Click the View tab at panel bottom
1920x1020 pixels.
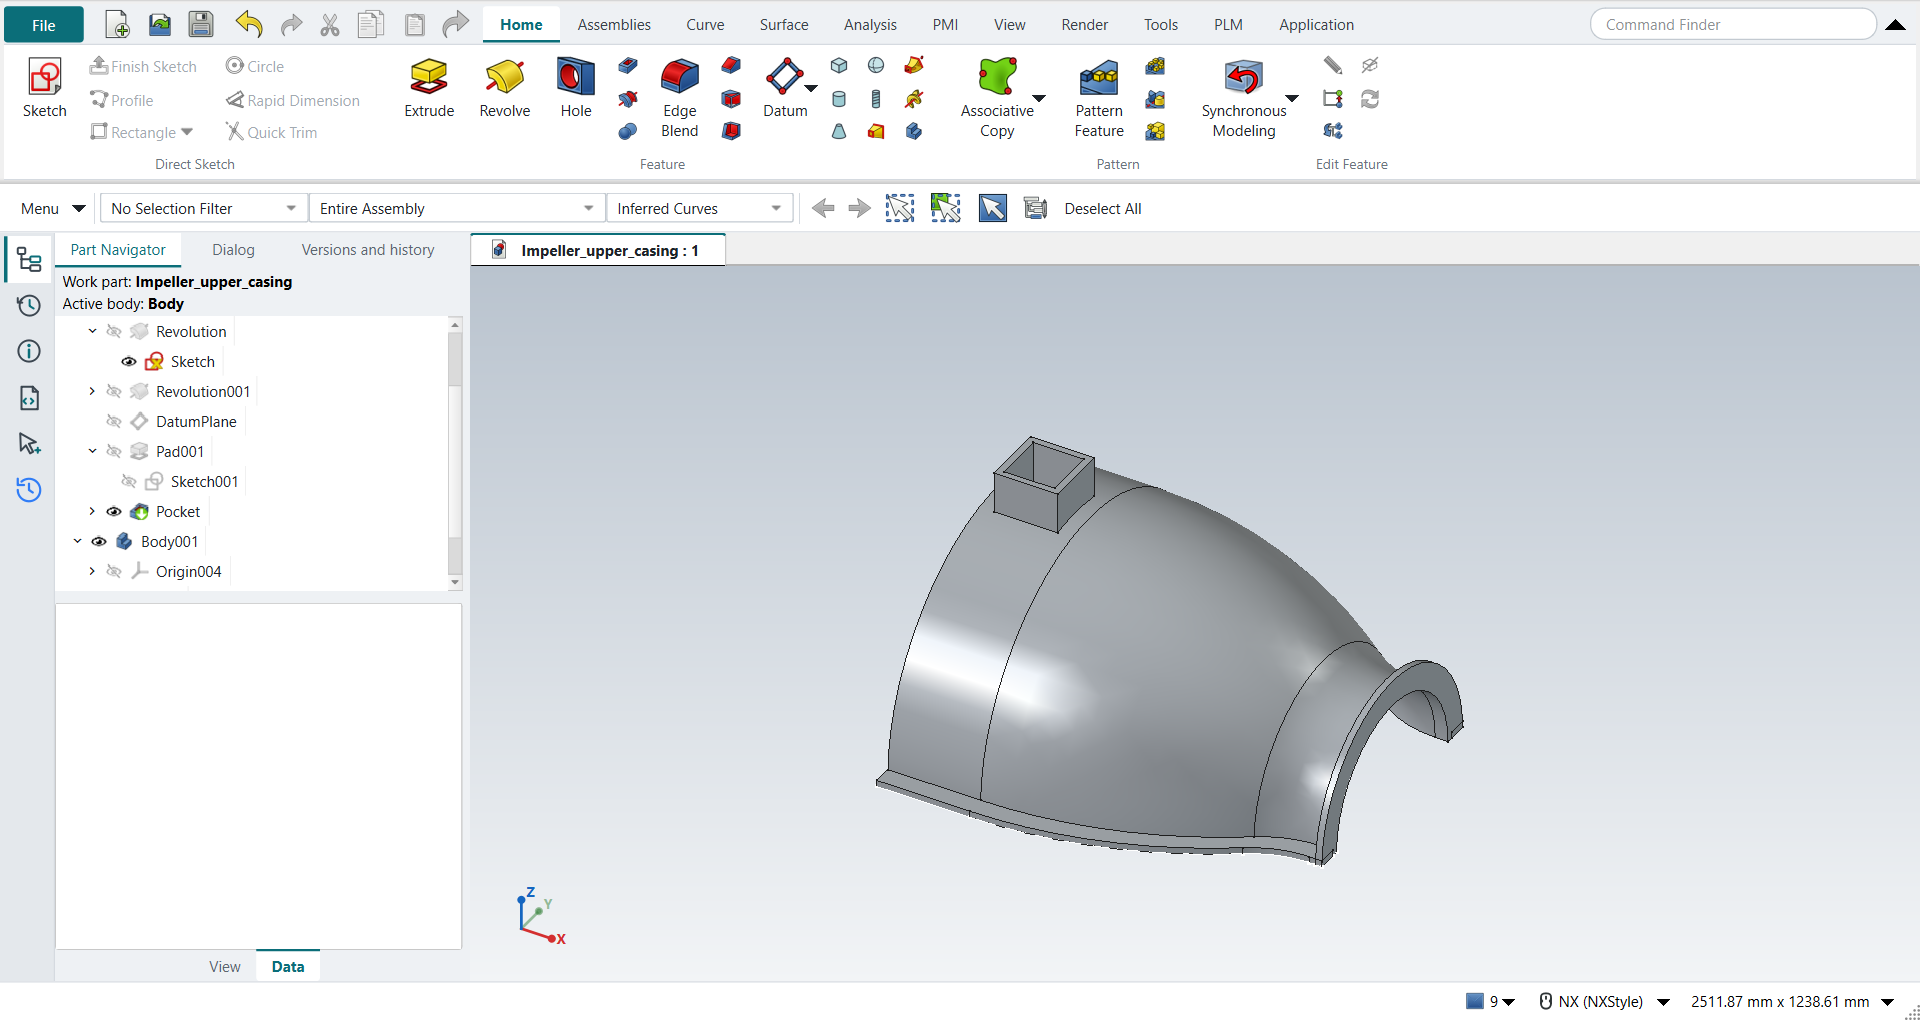click(225, 966)
